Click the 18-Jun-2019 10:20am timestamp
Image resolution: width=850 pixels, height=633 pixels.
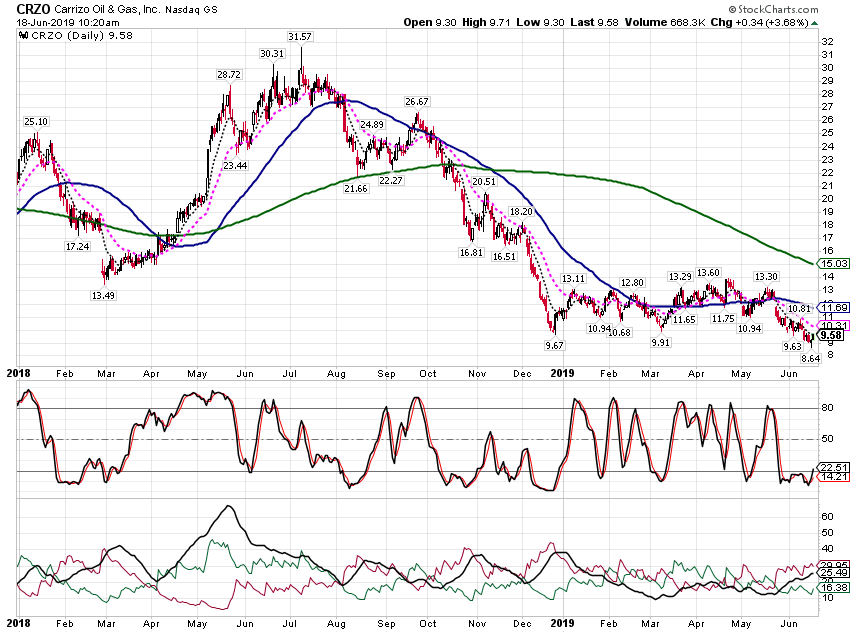coord(68,23)
